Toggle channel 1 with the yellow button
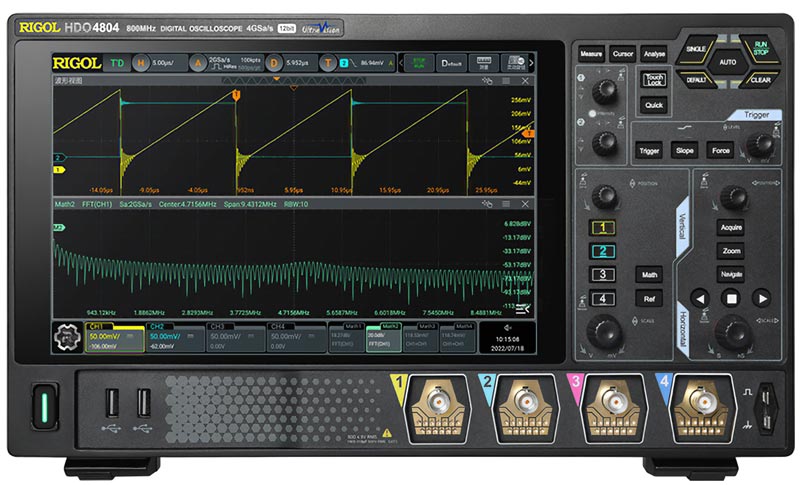Screen dimensions: 800x485 tap(602, 228)
